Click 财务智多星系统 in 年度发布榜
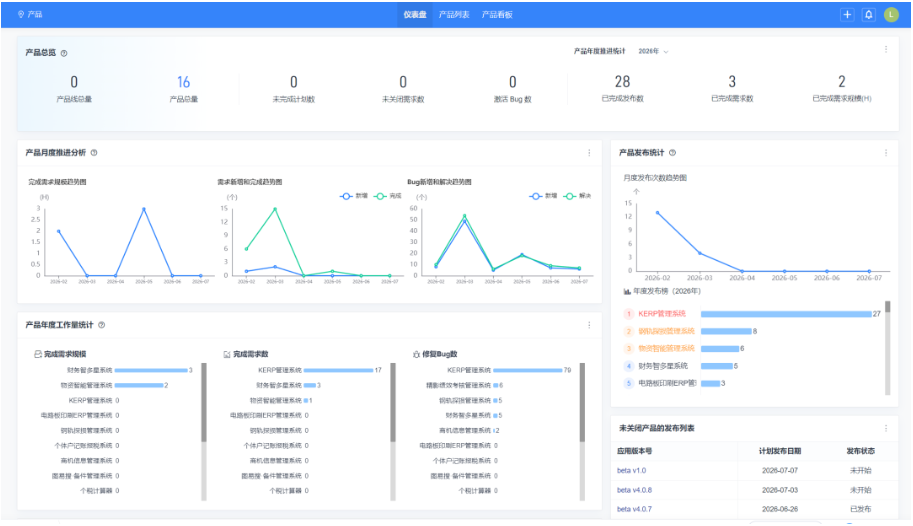 click(x=663, y=366)
